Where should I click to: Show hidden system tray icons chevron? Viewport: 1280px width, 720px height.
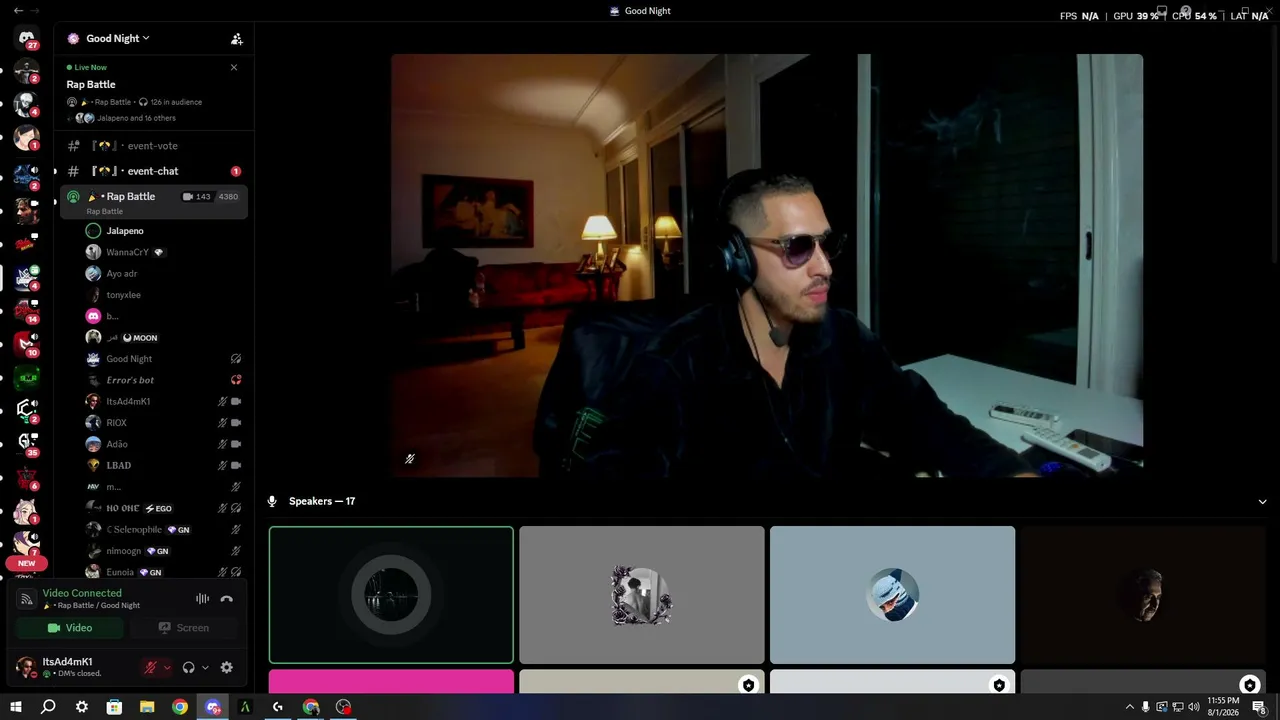tap(1130, 707)
